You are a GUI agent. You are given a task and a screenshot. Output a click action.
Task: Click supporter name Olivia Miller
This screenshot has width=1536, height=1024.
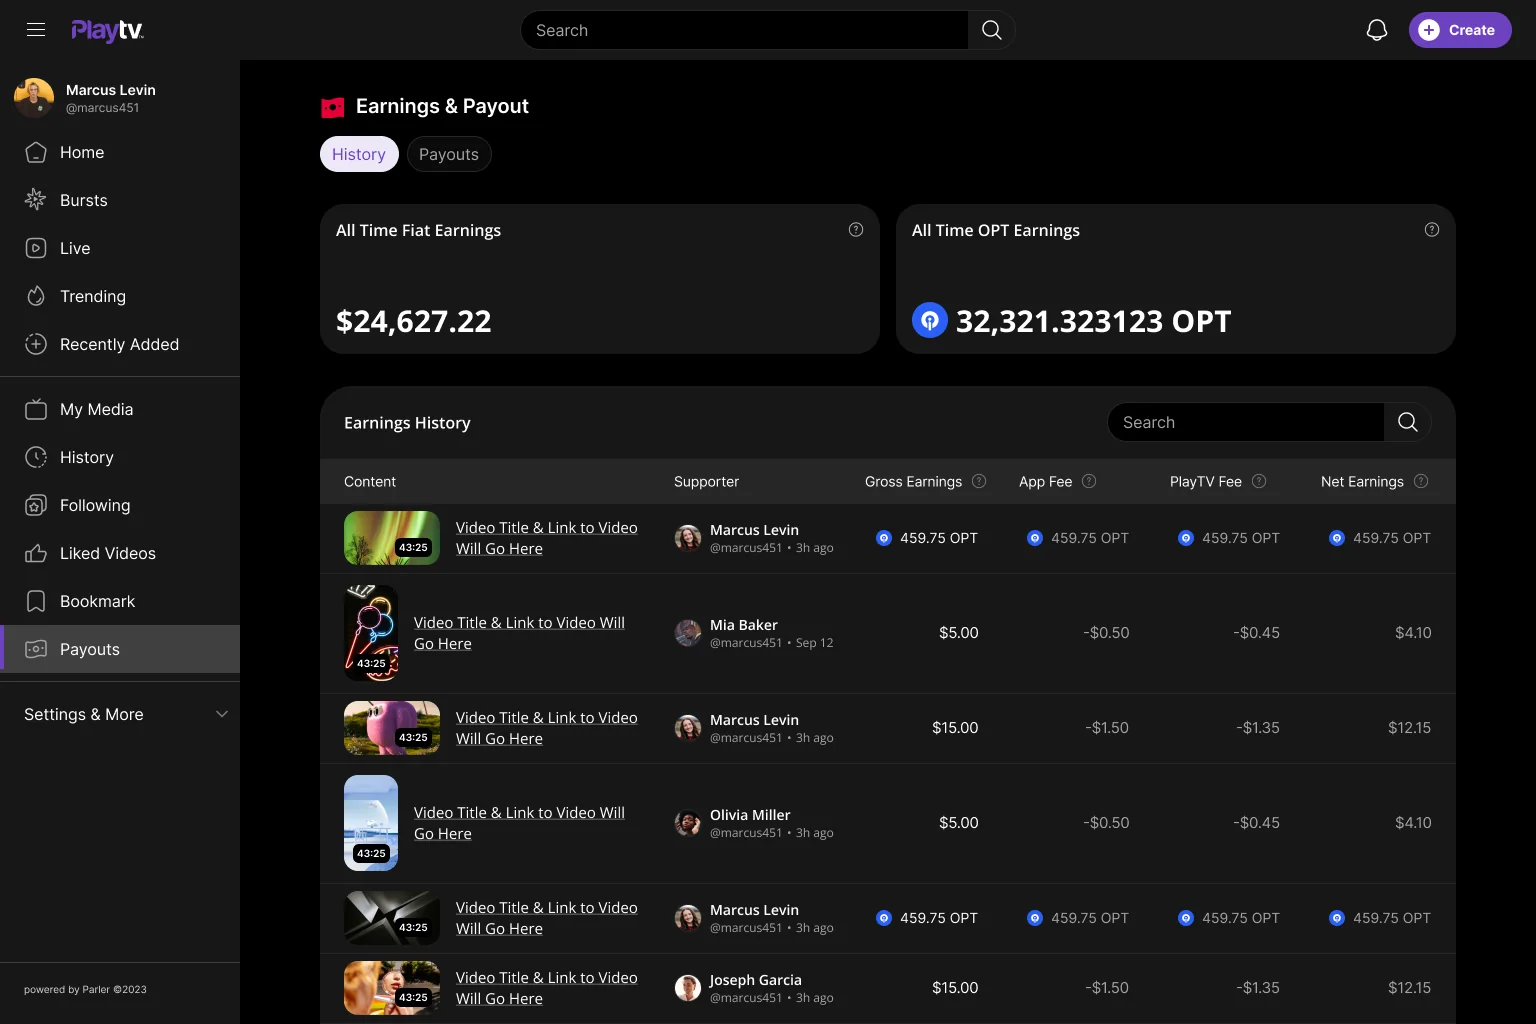point(750,815)
